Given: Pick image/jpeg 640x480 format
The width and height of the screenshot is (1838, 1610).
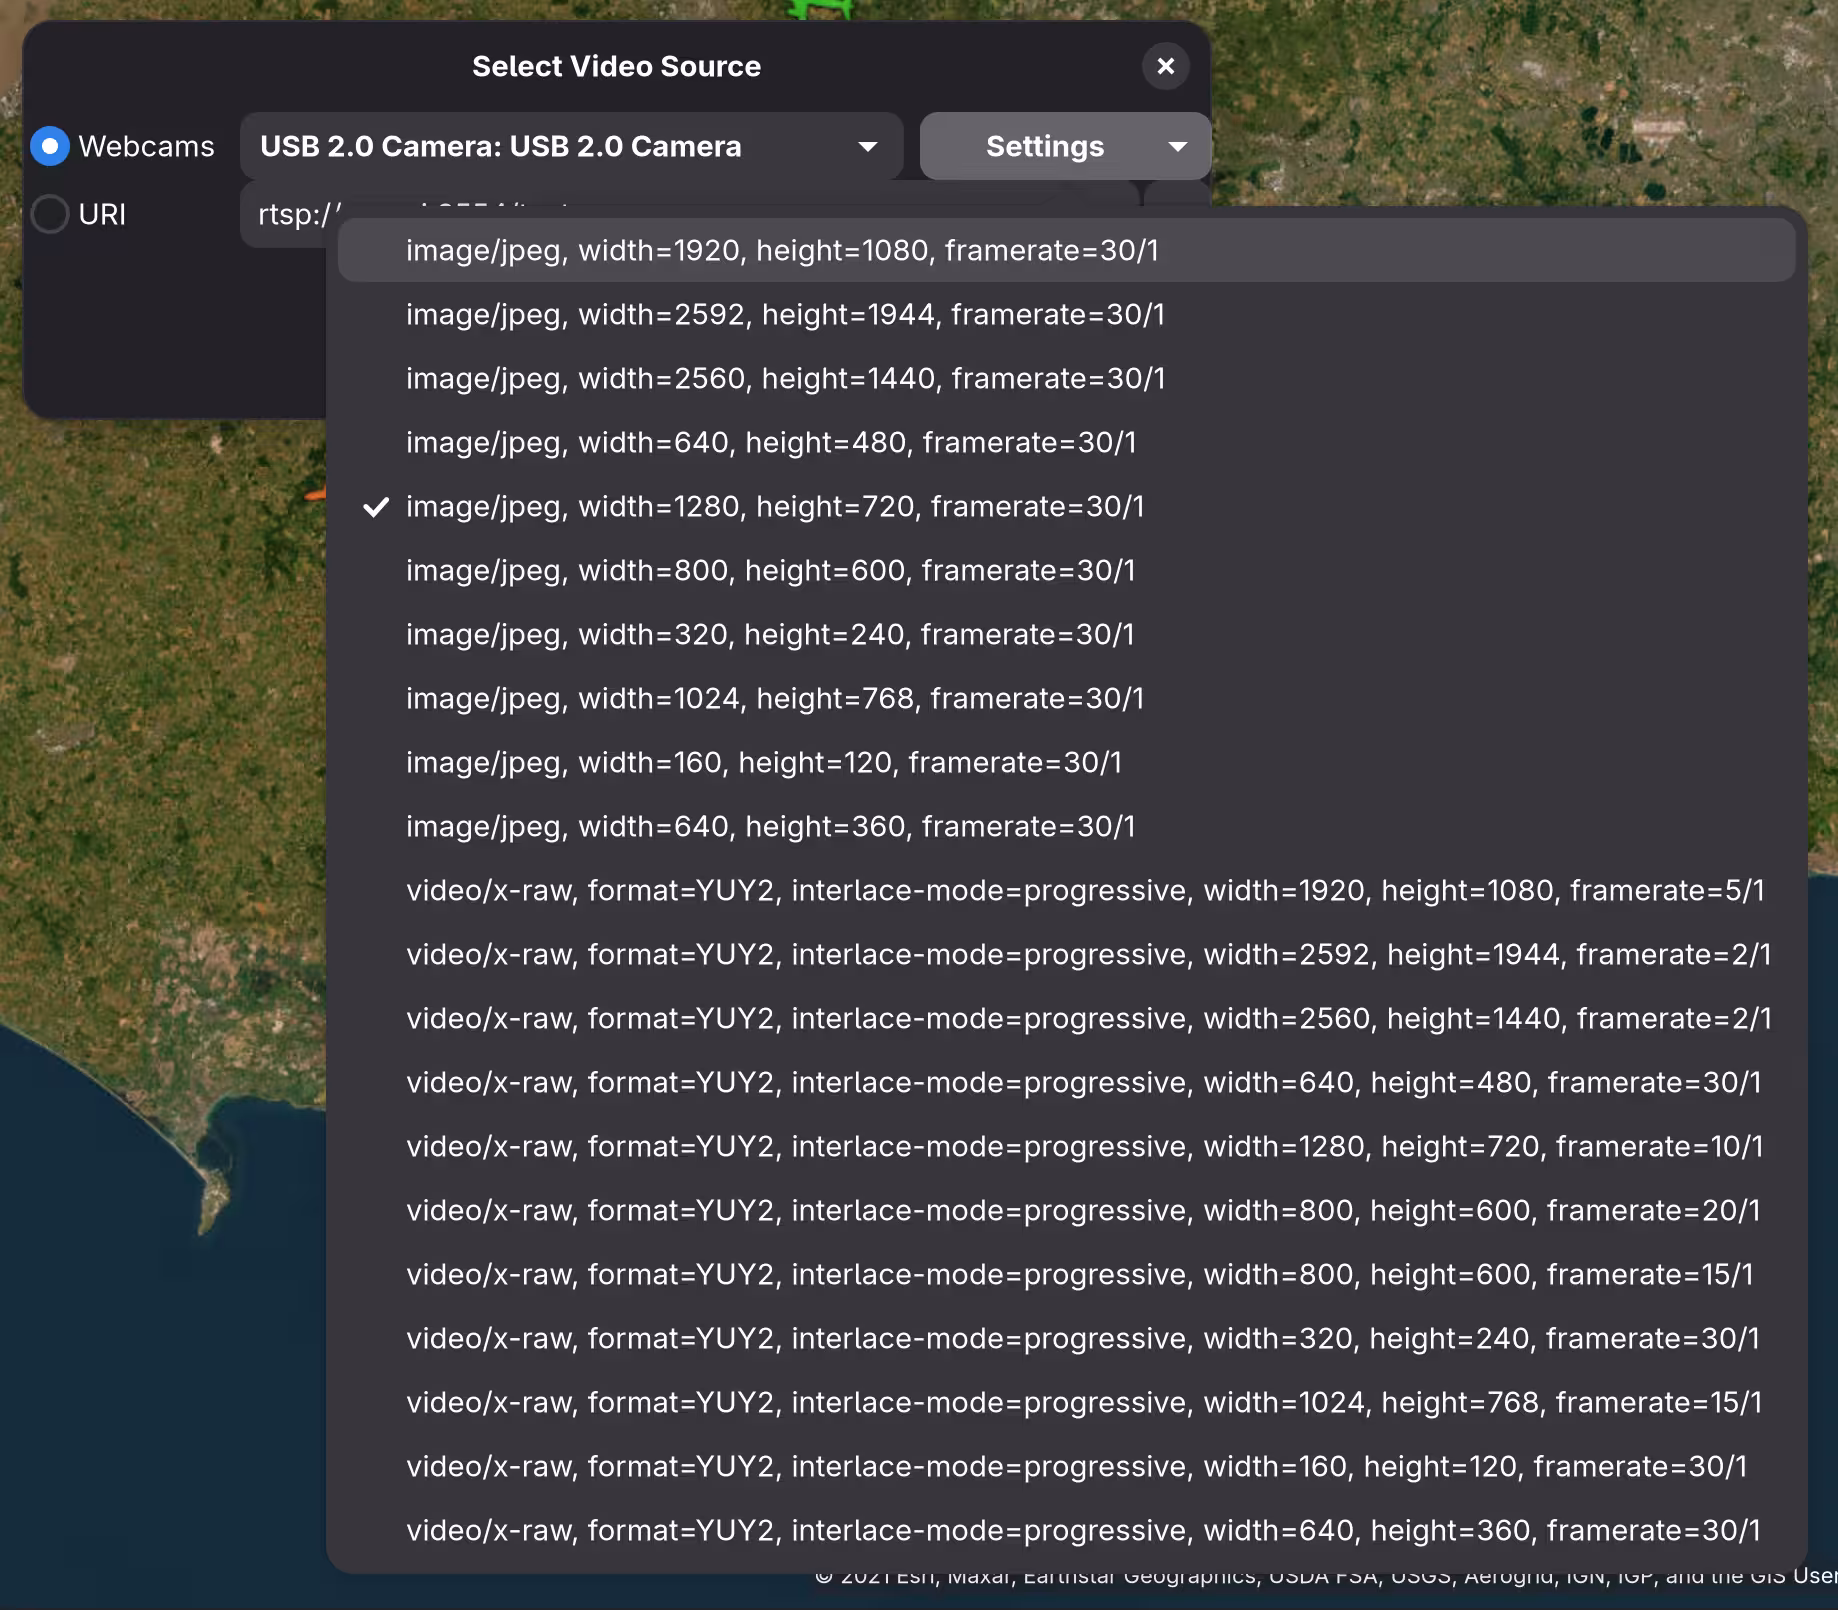Looking at the screenshot, I should tap(771, 442).
